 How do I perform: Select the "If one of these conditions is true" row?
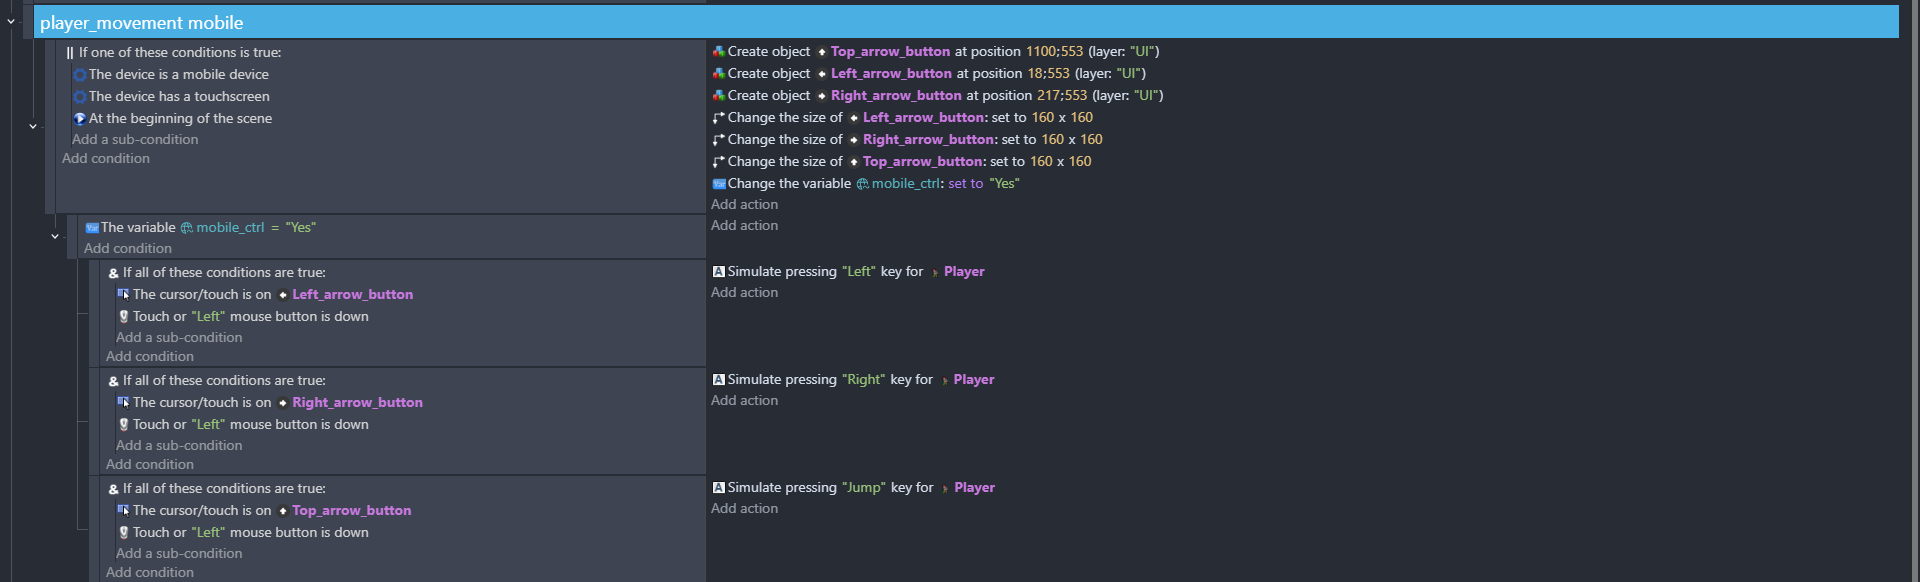pyautogui.click(x=179, y=53)
